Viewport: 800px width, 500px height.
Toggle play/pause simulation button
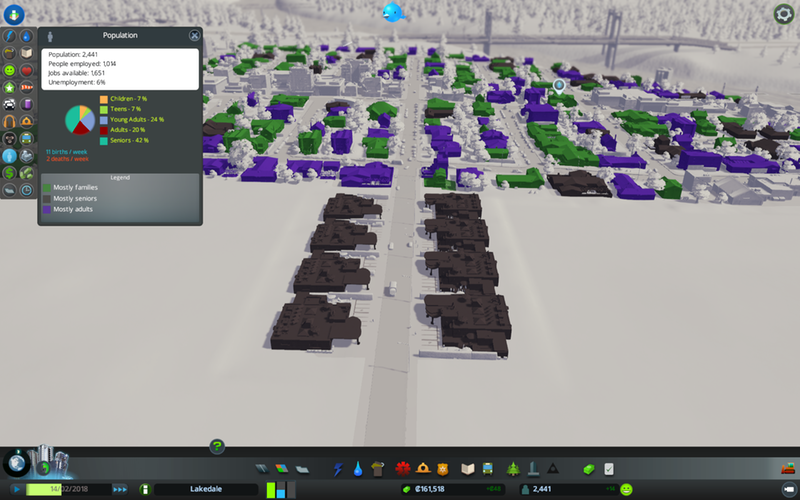16,489
